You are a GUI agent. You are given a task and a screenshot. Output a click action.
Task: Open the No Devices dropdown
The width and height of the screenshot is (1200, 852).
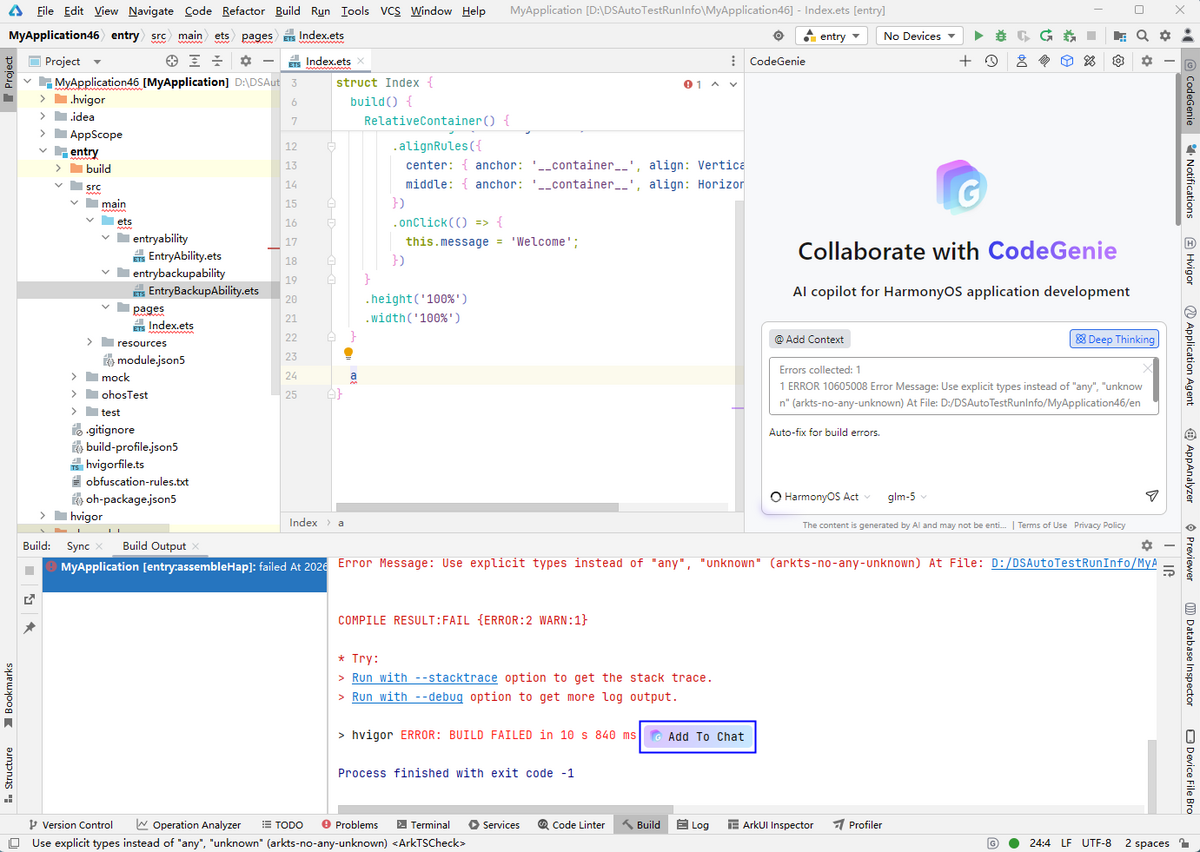(x=918, y=36)
